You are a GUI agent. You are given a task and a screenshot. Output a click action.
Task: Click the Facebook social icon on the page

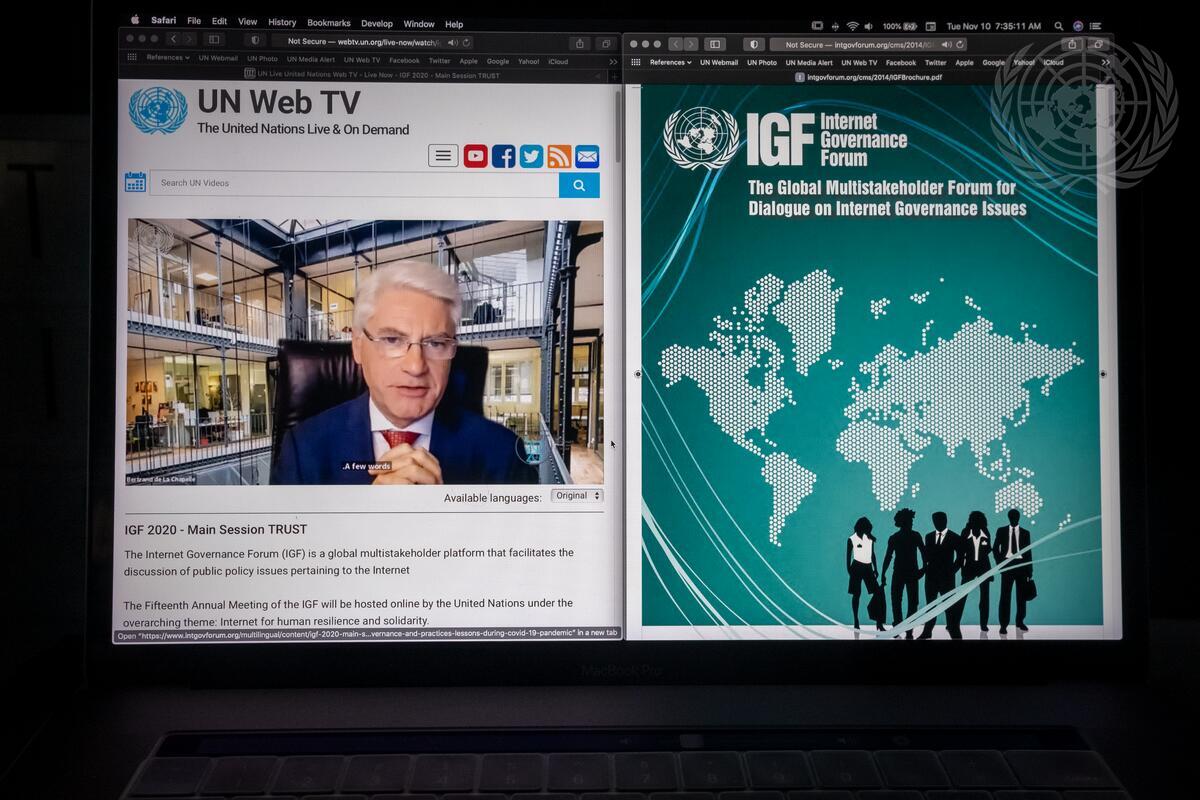point(503,156)
